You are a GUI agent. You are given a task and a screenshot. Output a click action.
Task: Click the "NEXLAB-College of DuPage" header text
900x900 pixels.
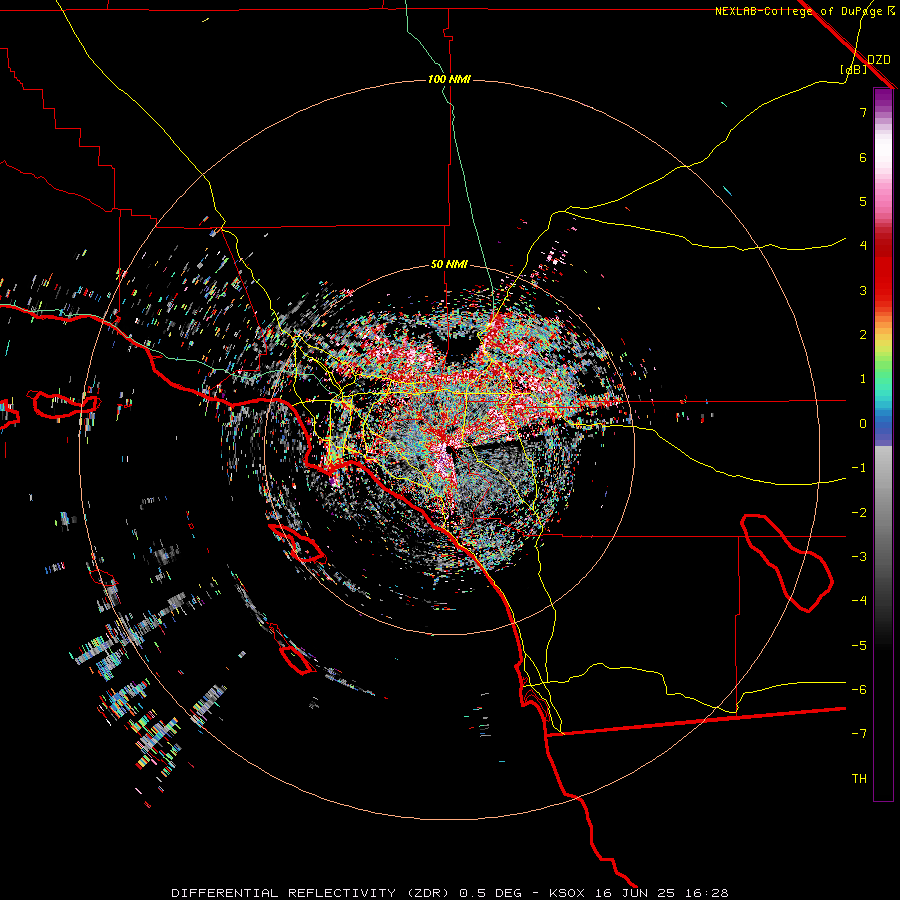(800, 11)
